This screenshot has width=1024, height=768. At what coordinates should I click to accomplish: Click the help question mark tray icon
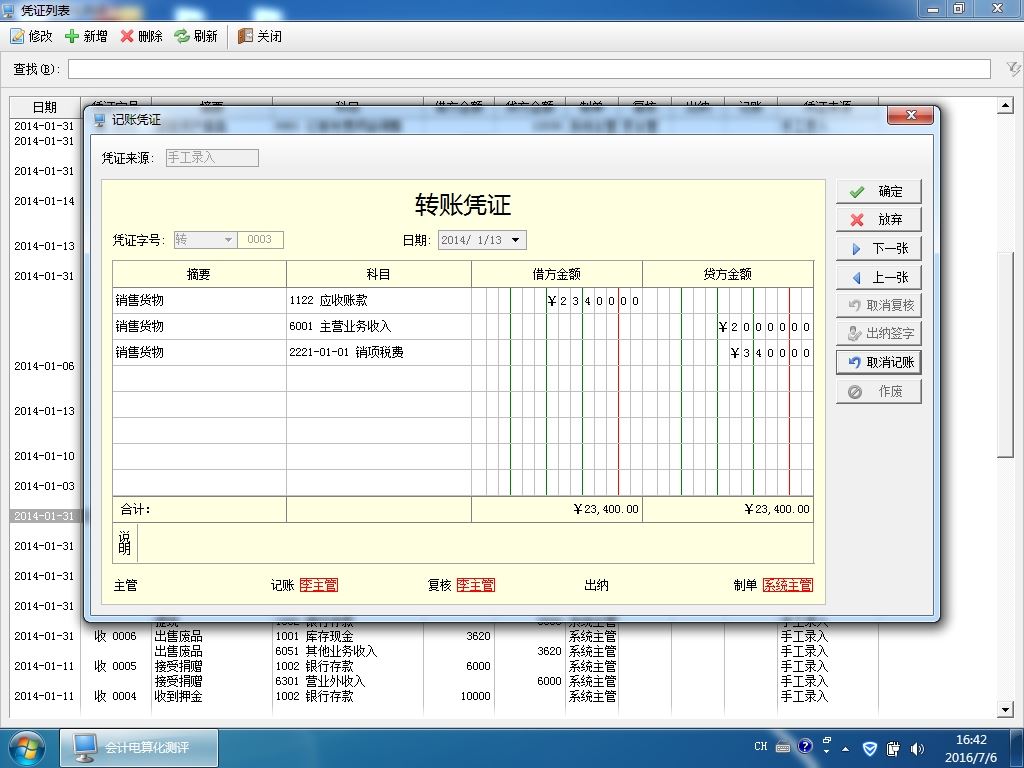(805, 746)
